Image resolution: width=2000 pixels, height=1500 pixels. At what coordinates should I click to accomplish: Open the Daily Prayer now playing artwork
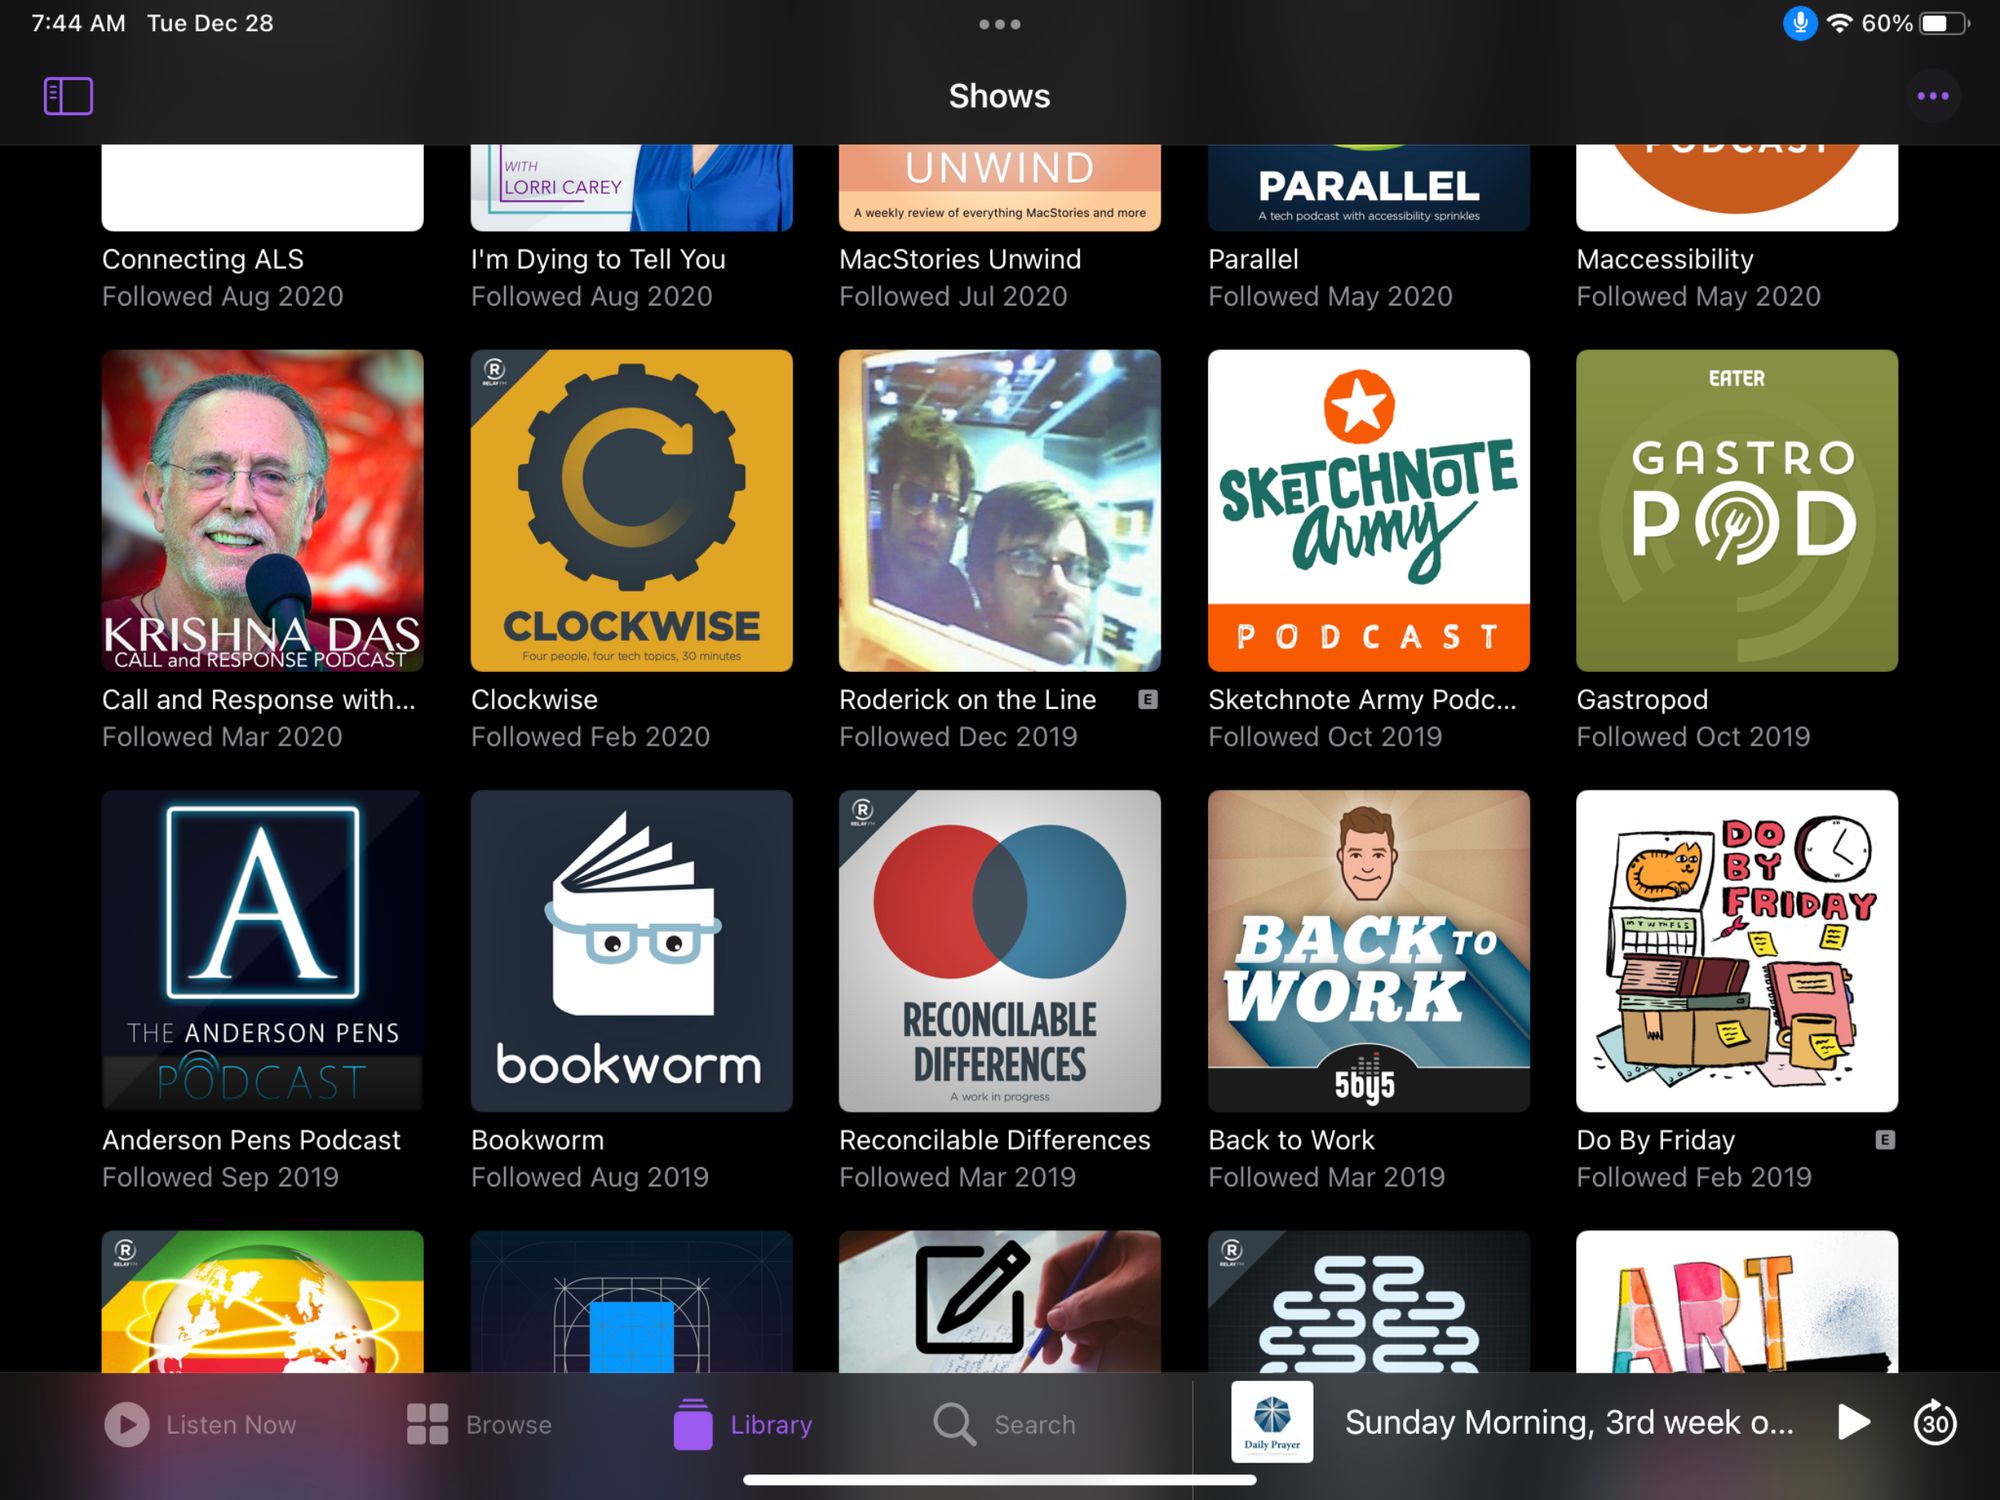point(1272,1422)
